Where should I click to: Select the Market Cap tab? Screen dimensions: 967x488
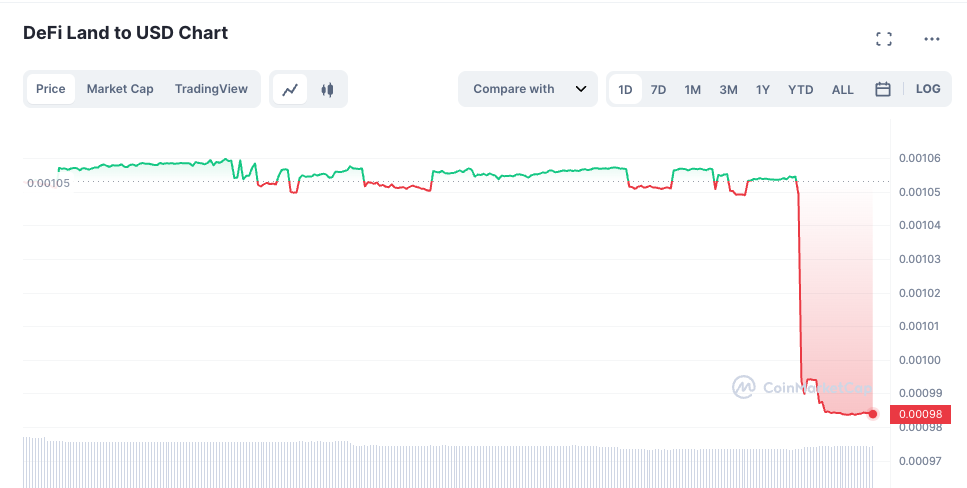120,89
